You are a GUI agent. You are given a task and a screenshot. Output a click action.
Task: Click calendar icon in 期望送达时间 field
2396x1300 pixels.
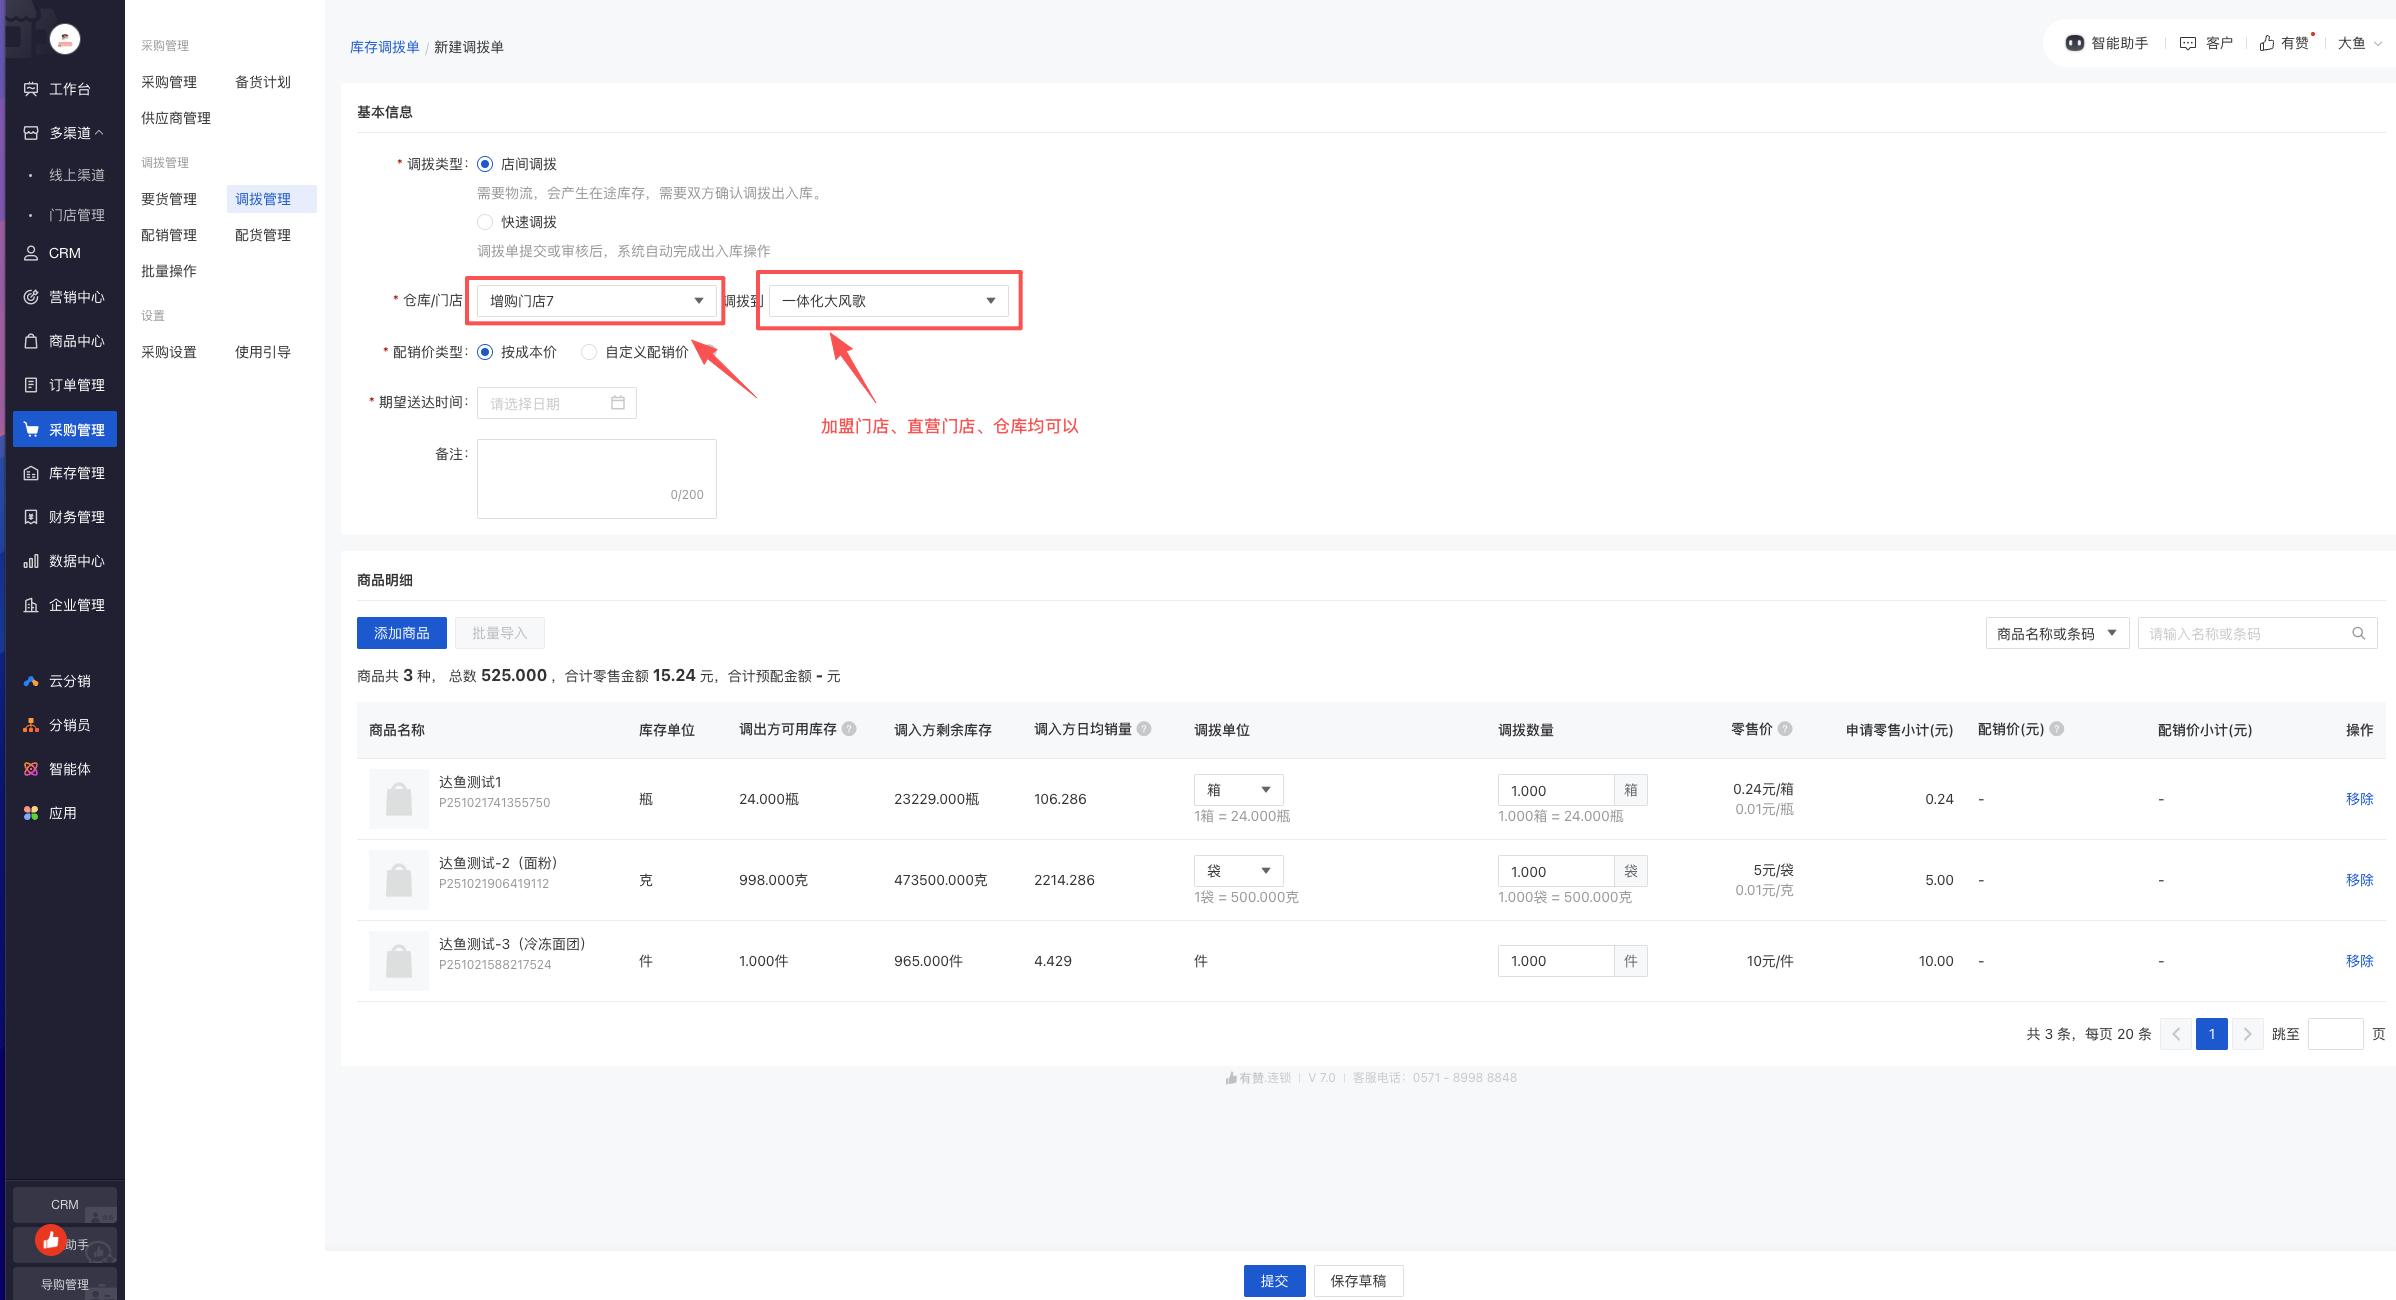(618, 403)
